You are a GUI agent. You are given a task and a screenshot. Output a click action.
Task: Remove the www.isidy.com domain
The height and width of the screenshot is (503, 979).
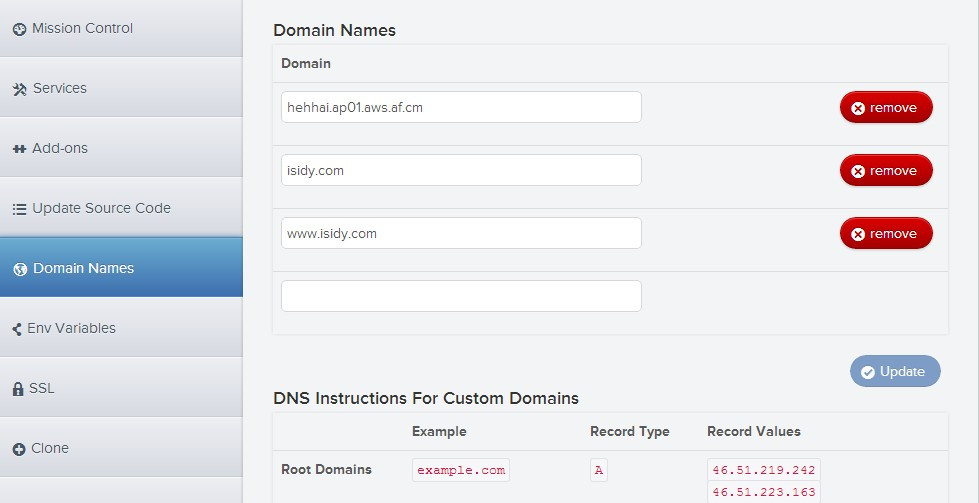pos(885,234)
